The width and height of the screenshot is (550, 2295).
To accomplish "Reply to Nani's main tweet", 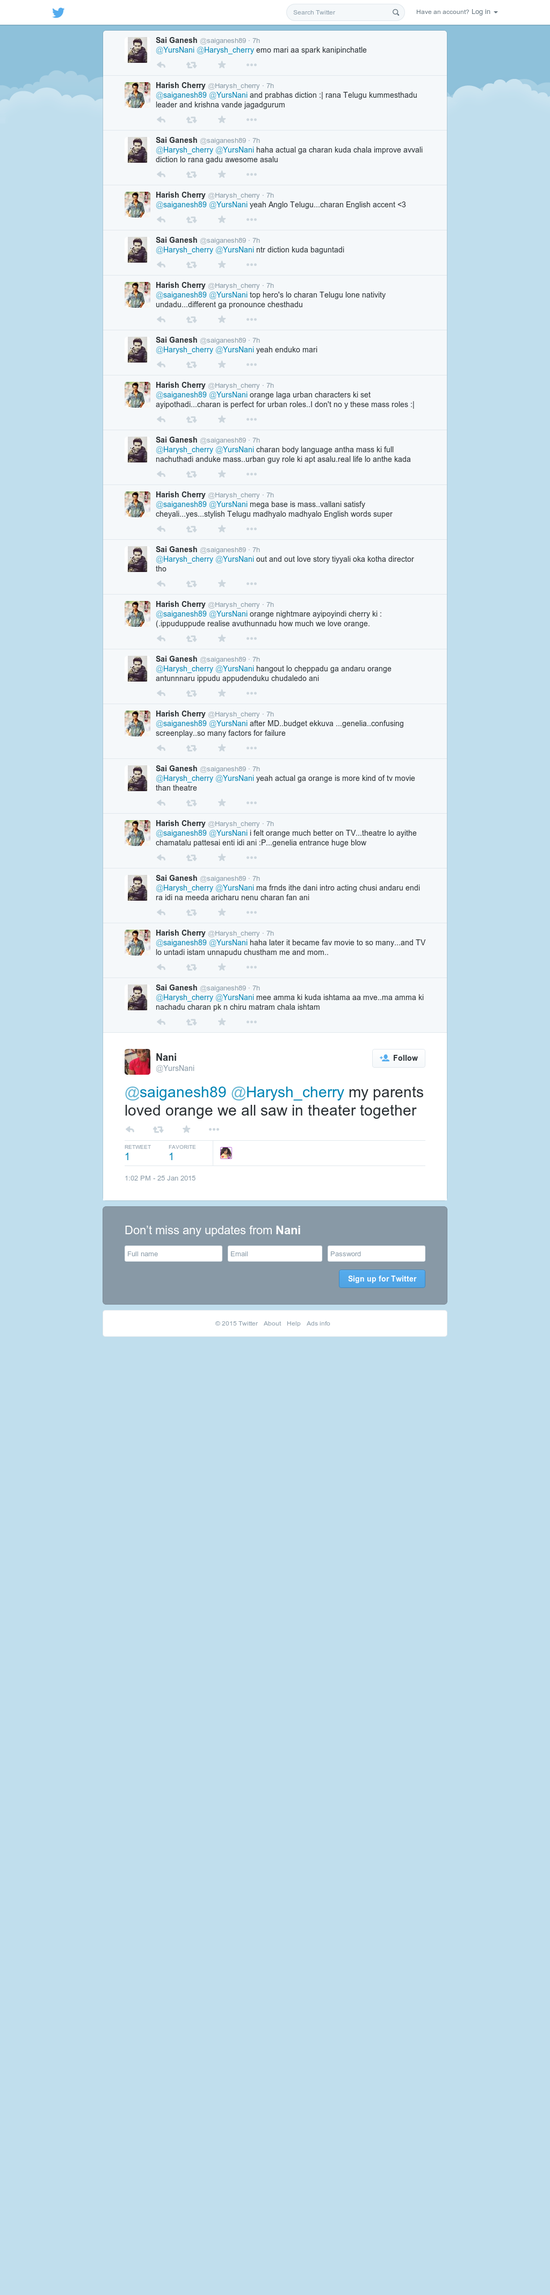I will point(130,1129).
